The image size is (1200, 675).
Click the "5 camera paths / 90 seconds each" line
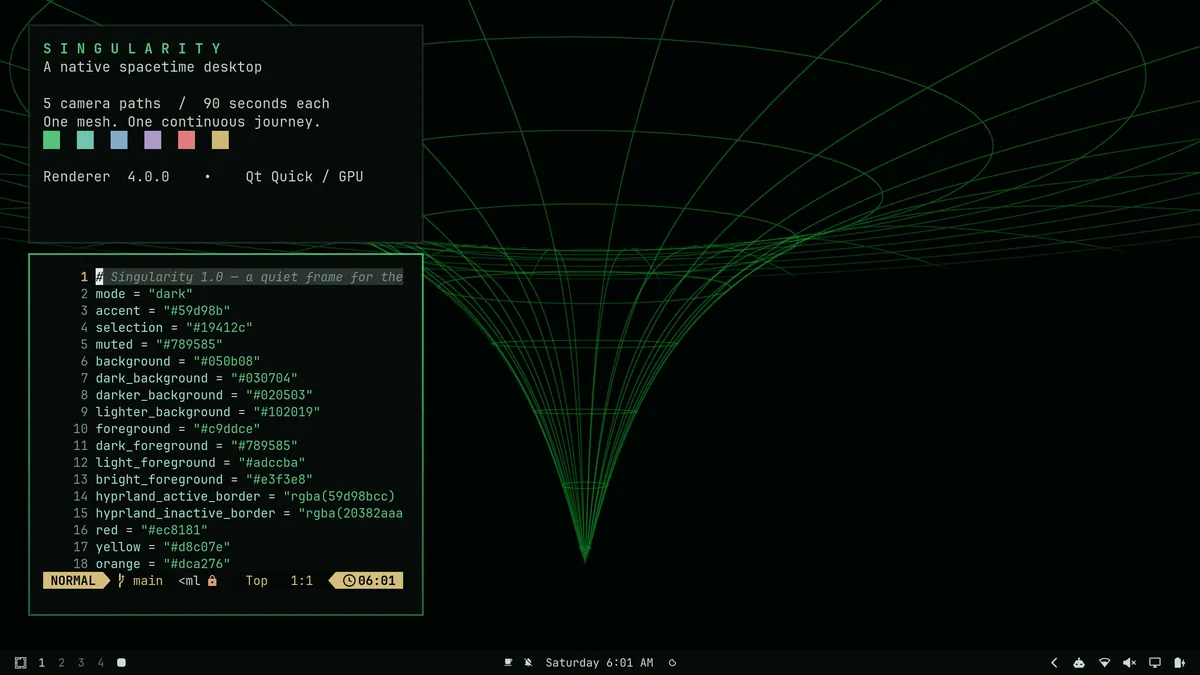(186, 104)
